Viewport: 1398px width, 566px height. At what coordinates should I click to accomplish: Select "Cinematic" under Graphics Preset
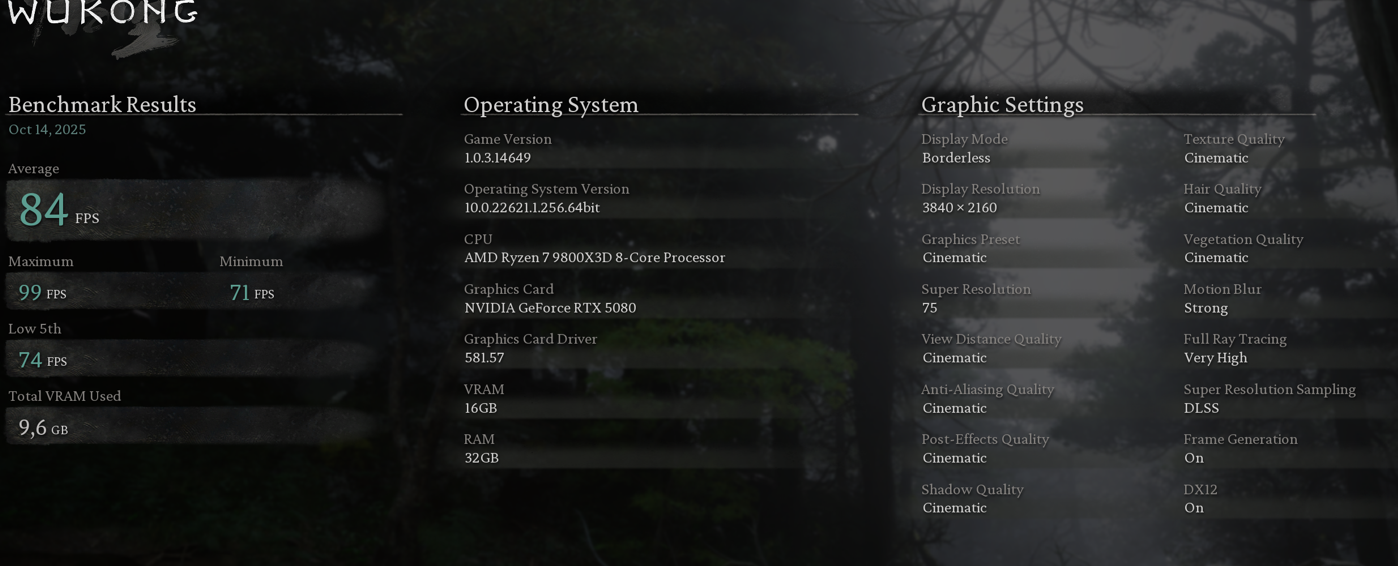click(954, 258)
